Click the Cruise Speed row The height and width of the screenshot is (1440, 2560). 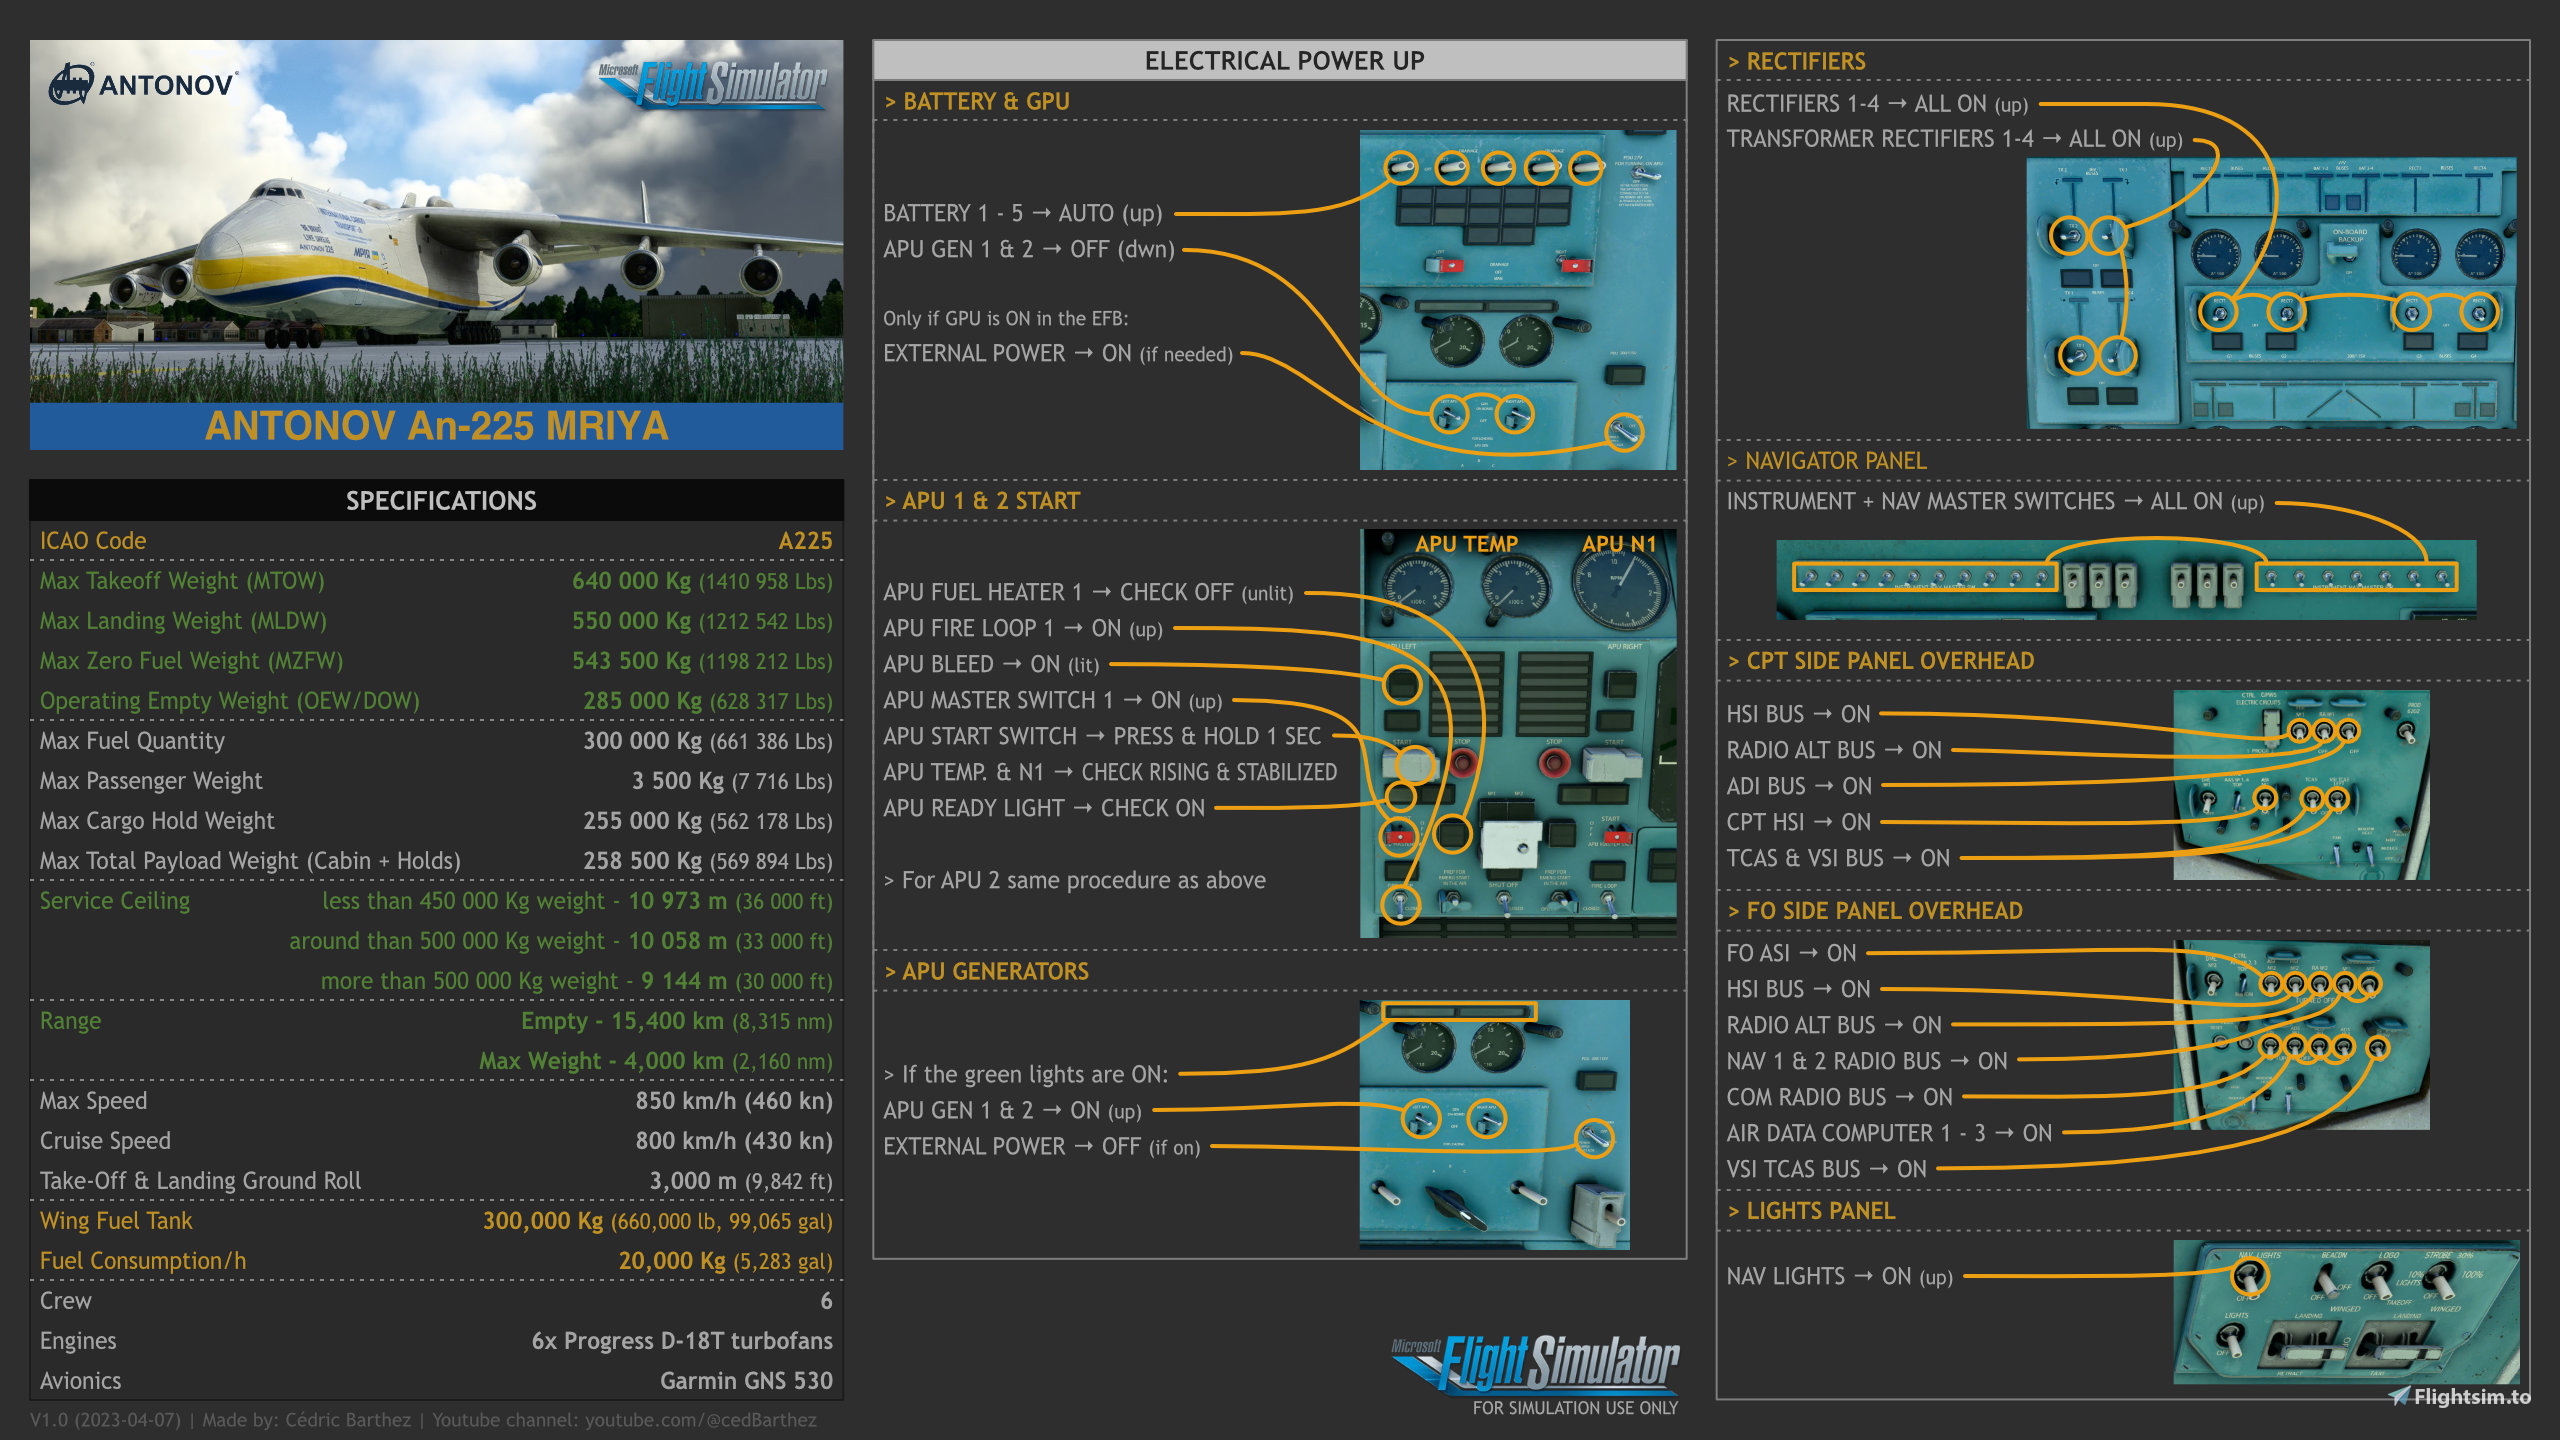click(436, 1141)
